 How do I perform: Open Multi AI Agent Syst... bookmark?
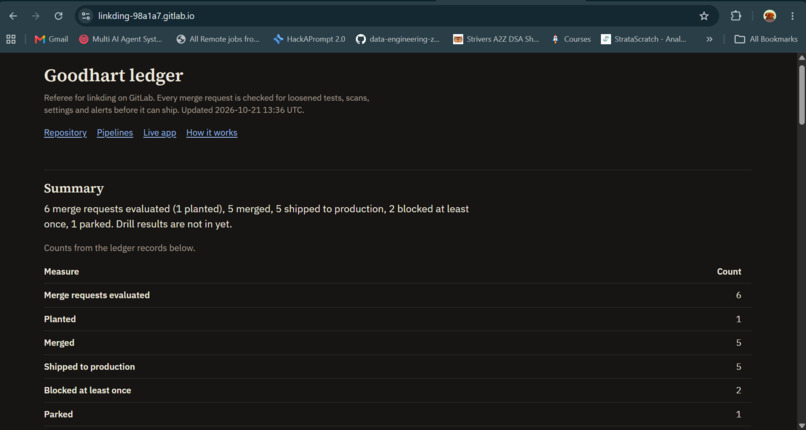pos(120,39)
